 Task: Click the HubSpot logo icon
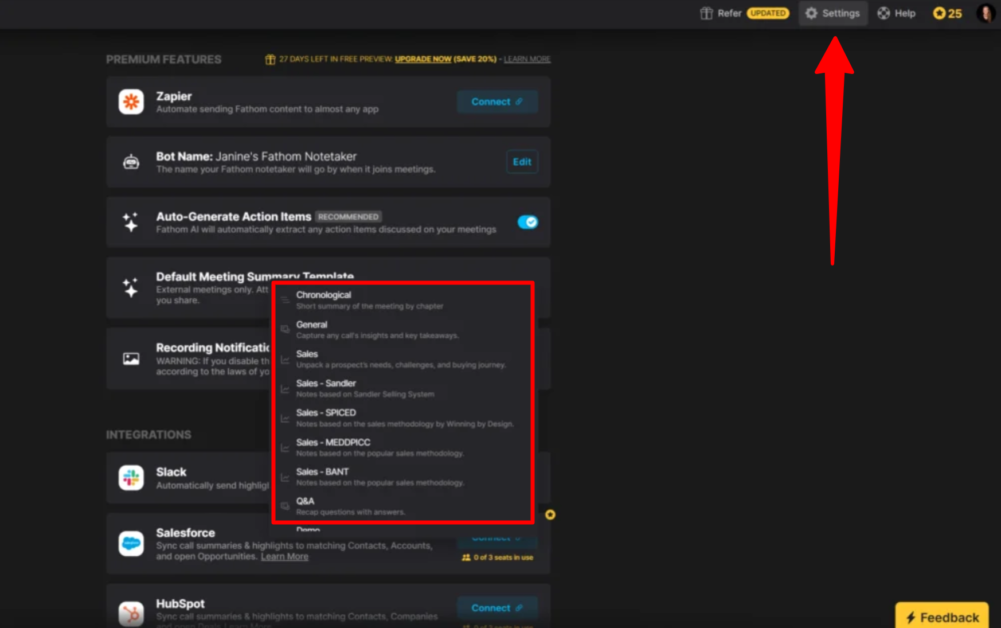pos(131,611)
